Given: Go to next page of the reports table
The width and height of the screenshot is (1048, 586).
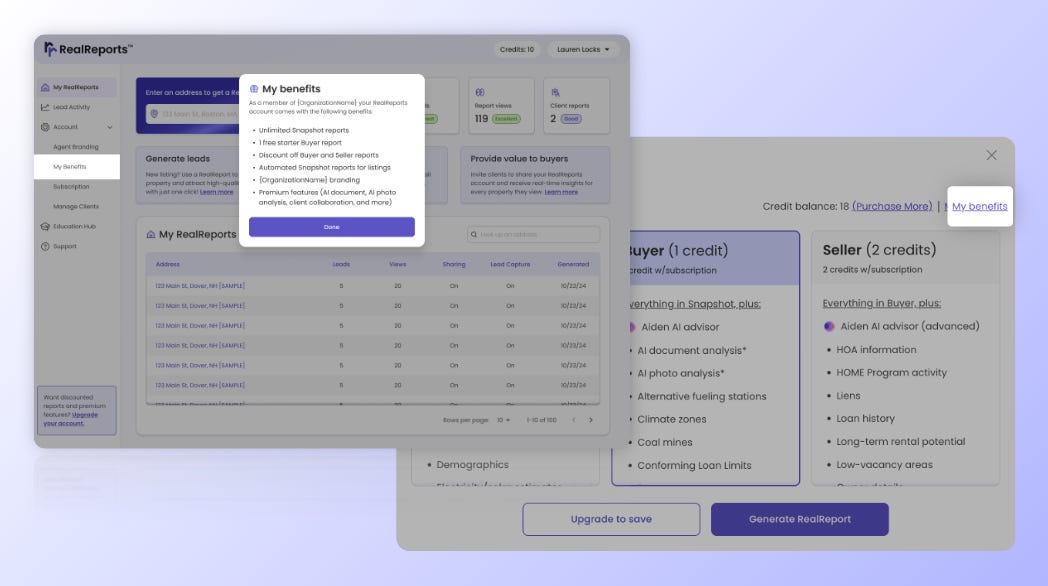Looking at the screenshot, I should coord(590,420).
